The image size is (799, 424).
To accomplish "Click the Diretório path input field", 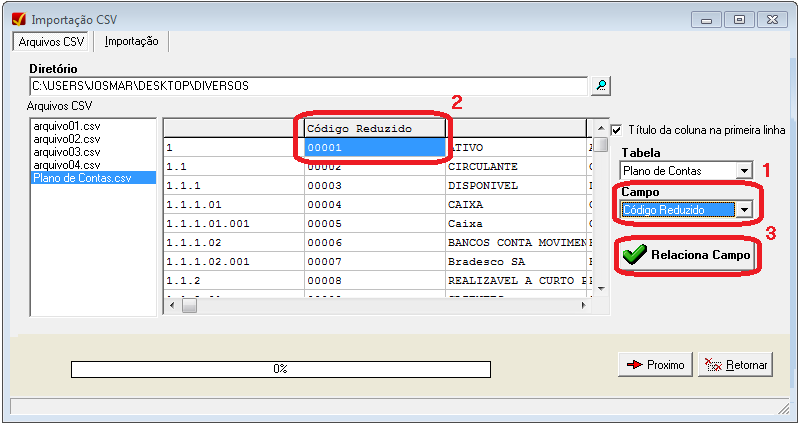I will click(309, 86).
